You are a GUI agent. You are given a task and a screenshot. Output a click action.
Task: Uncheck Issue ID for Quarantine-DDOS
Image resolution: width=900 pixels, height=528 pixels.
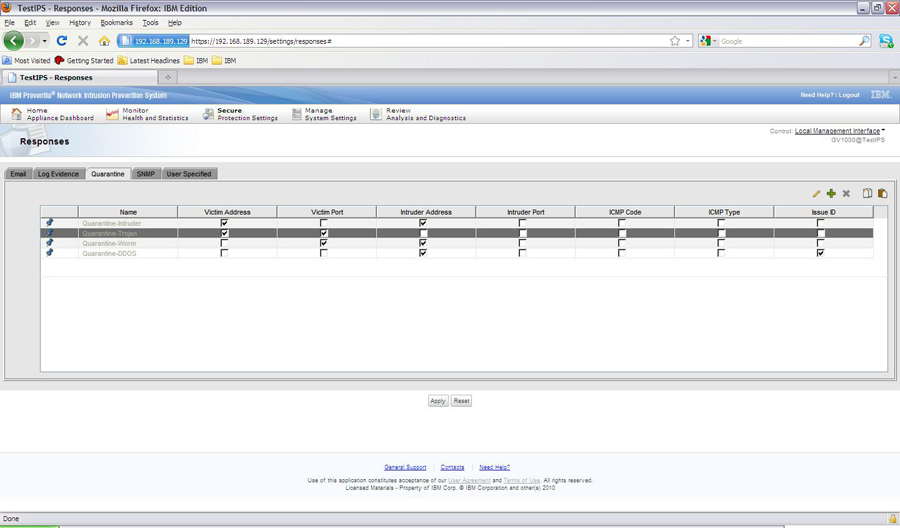(820, 253)
